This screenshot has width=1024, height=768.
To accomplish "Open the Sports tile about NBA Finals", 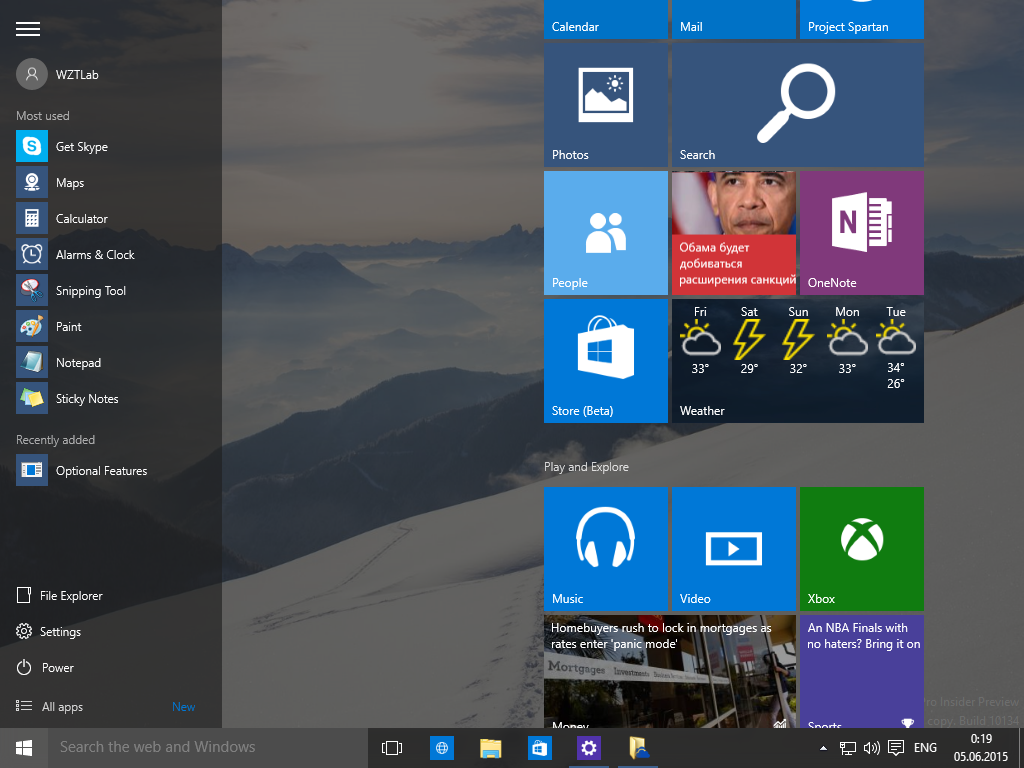I will (862, 671).
